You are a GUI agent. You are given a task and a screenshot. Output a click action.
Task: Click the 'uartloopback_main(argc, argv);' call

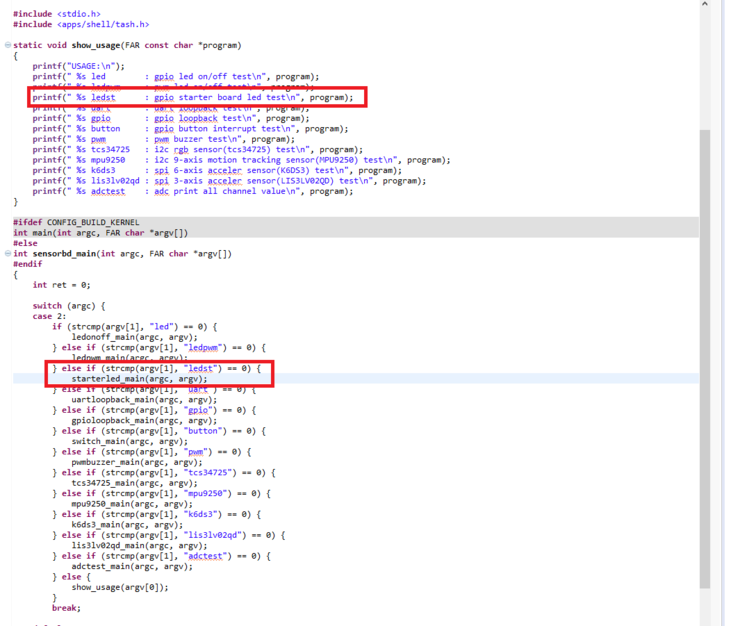click(144, 399)
